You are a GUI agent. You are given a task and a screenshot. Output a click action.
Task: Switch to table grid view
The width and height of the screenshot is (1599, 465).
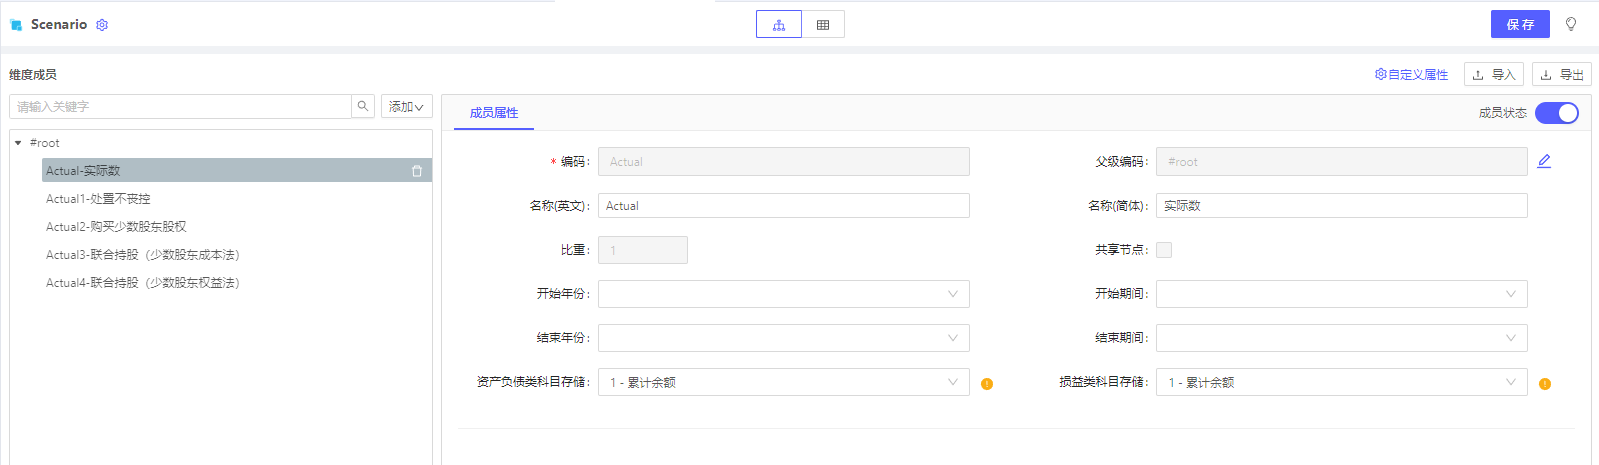[x=823, y=25]
